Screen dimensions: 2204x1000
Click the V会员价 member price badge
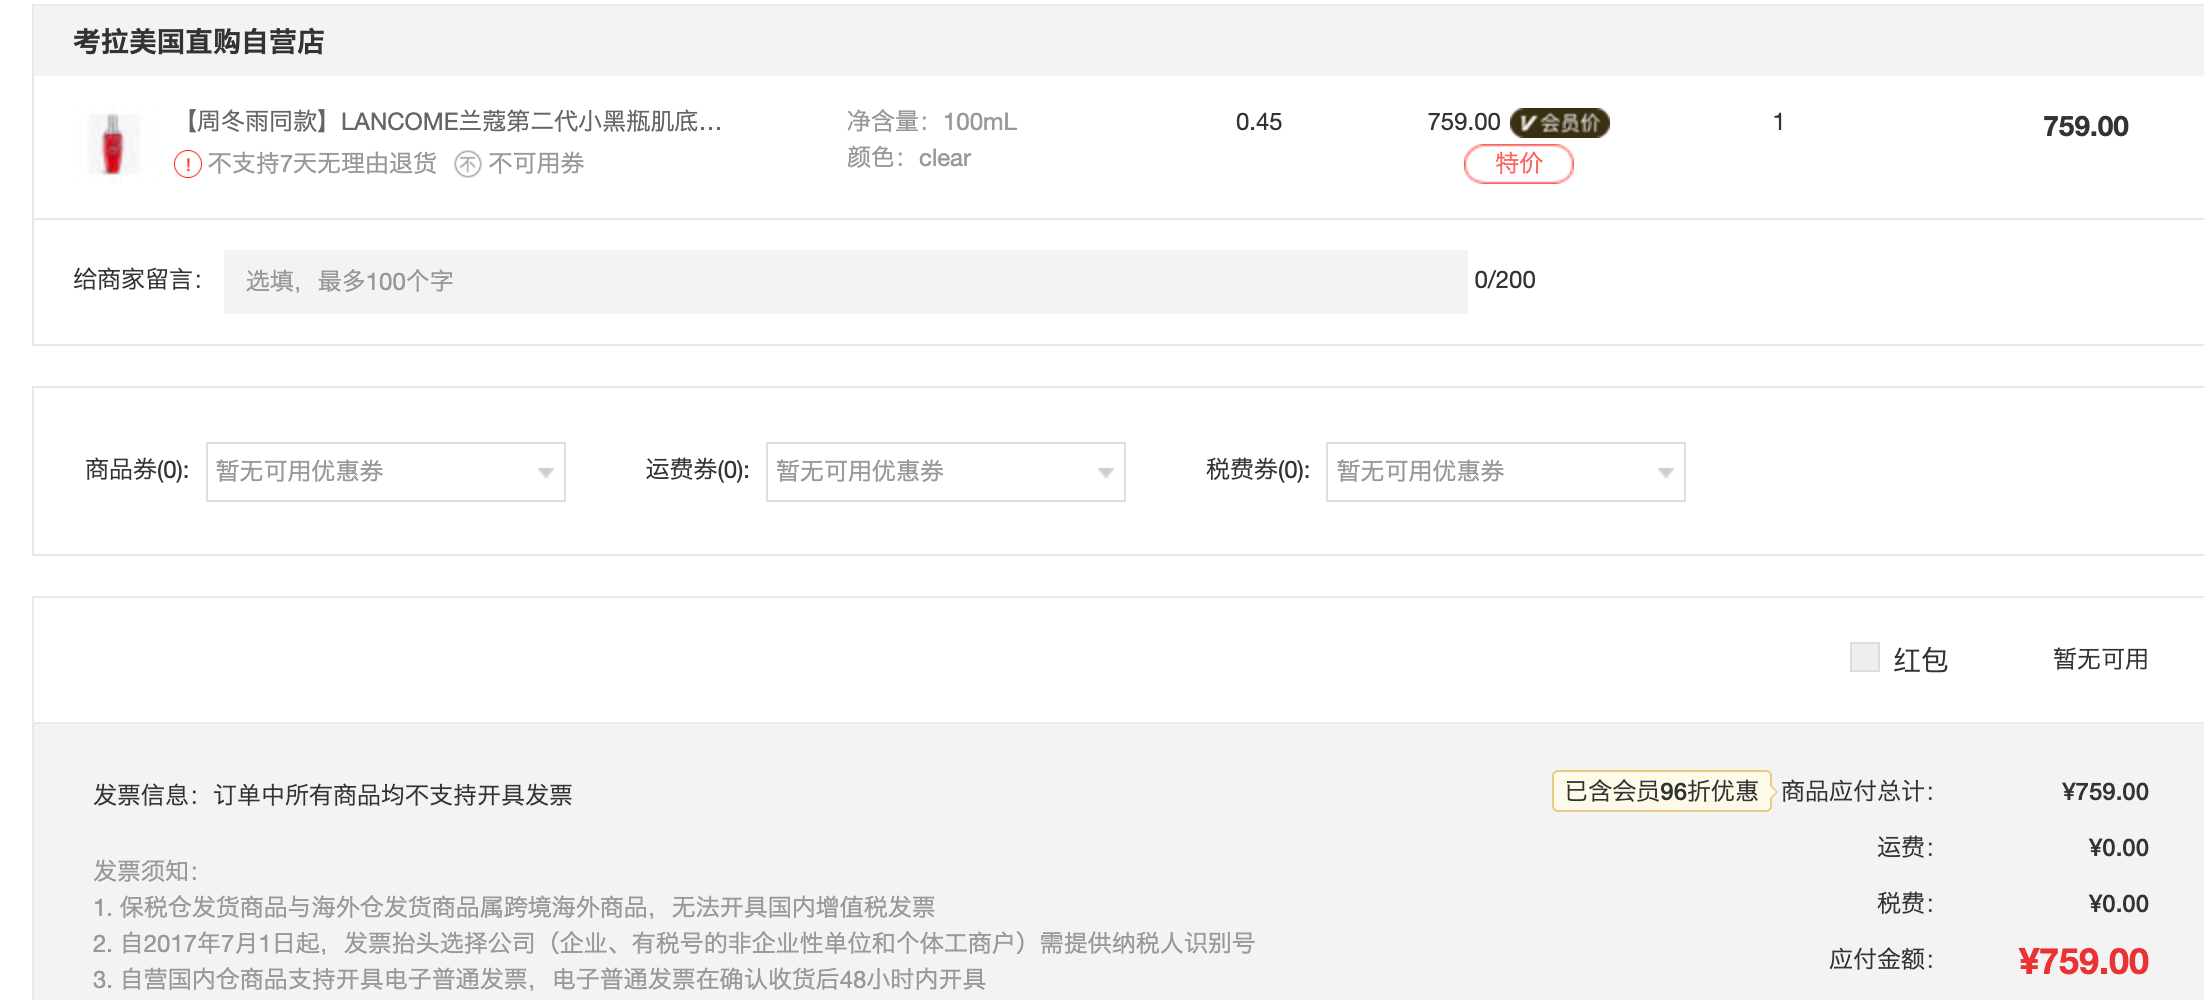click(1559, 122)
